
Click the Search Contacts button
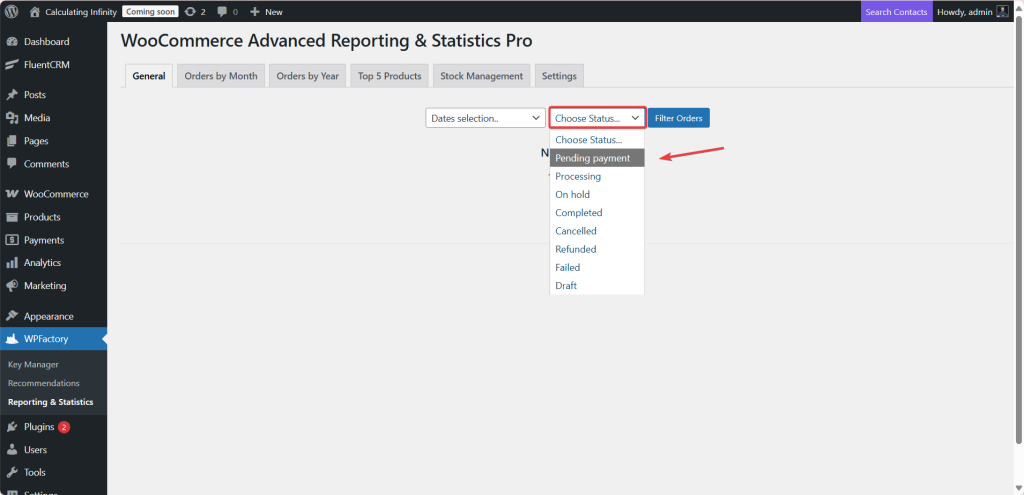(896, 12)
